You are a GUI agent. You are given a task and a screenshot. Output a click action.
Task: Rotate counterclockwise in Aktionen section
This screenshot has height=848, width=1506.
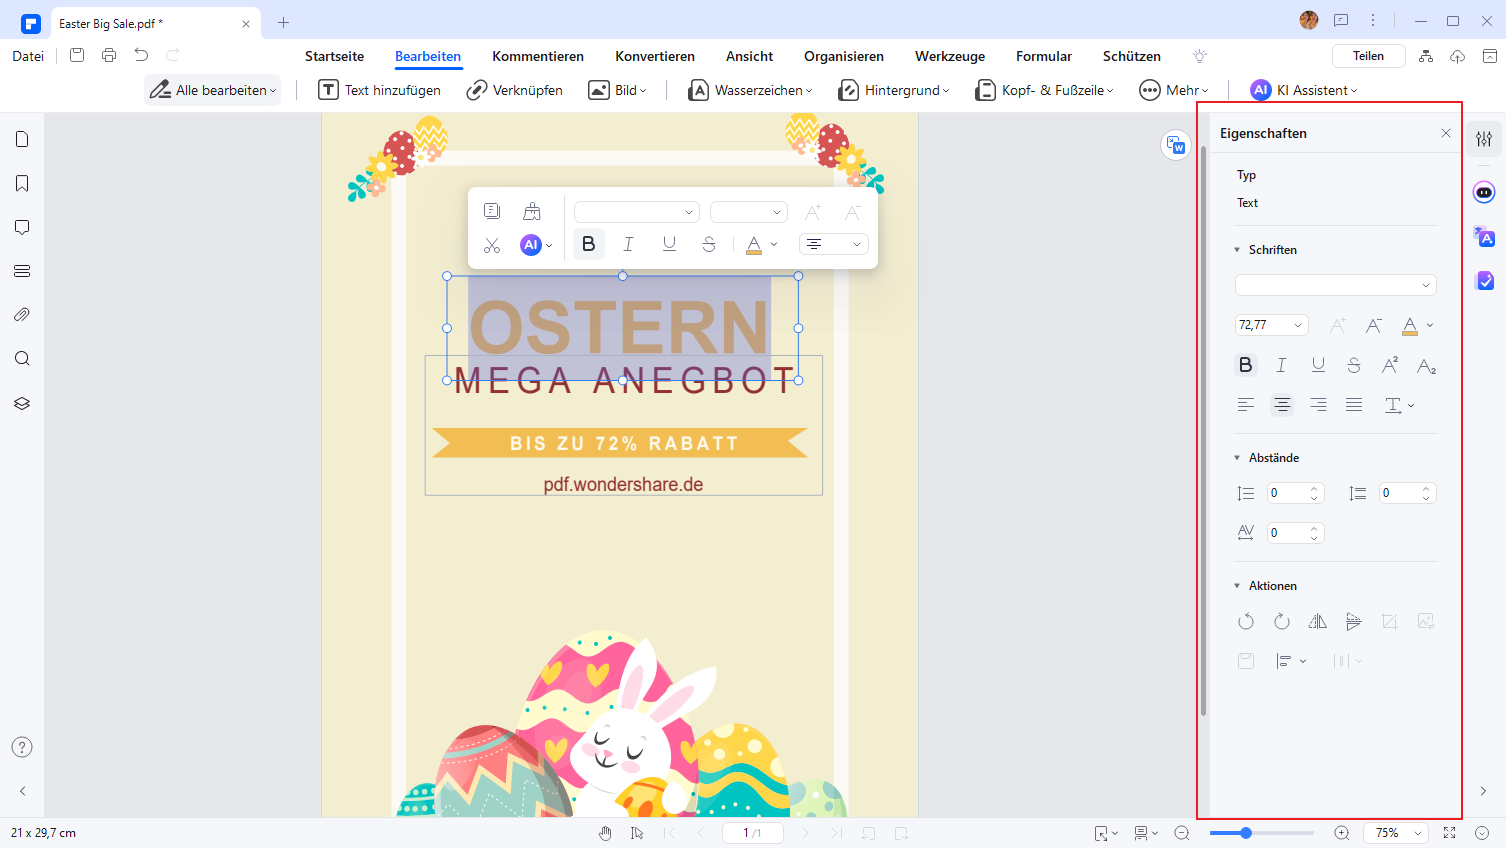[1246, 622]
